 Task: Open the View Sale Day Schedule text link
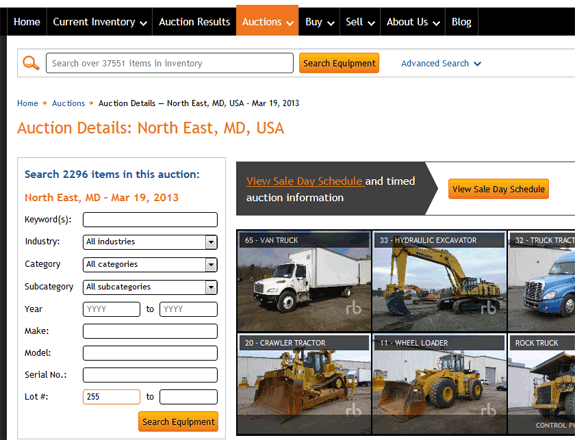point(305,181)
